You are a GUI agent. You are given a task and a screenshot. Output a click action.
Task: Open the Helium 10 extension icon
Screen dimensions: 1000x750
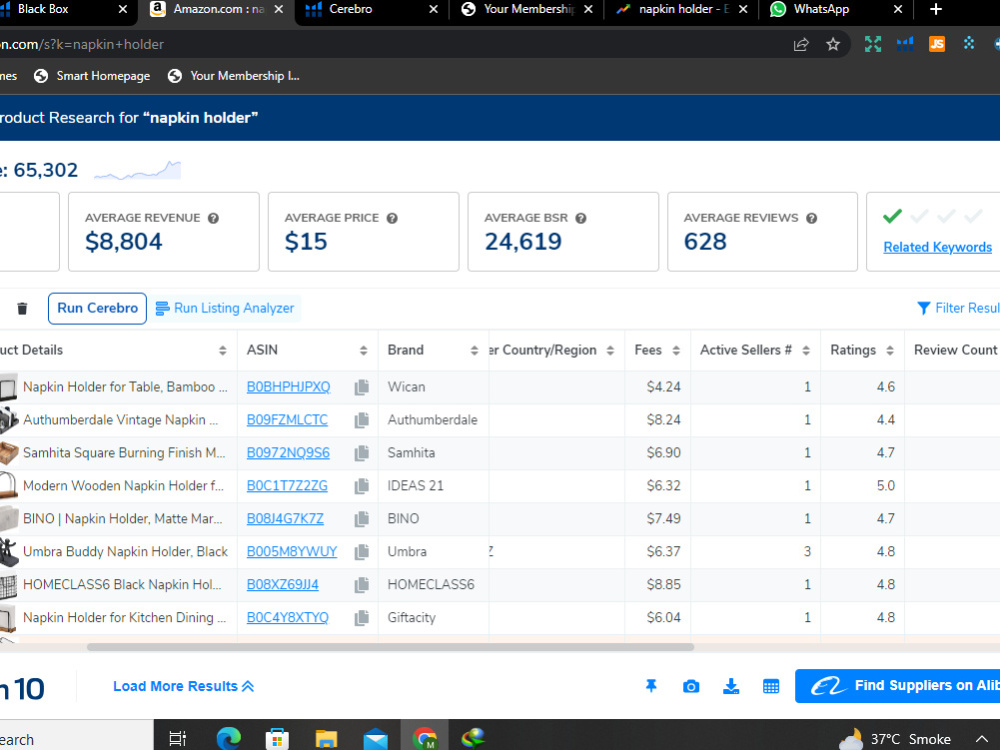[x=905, y=44]
